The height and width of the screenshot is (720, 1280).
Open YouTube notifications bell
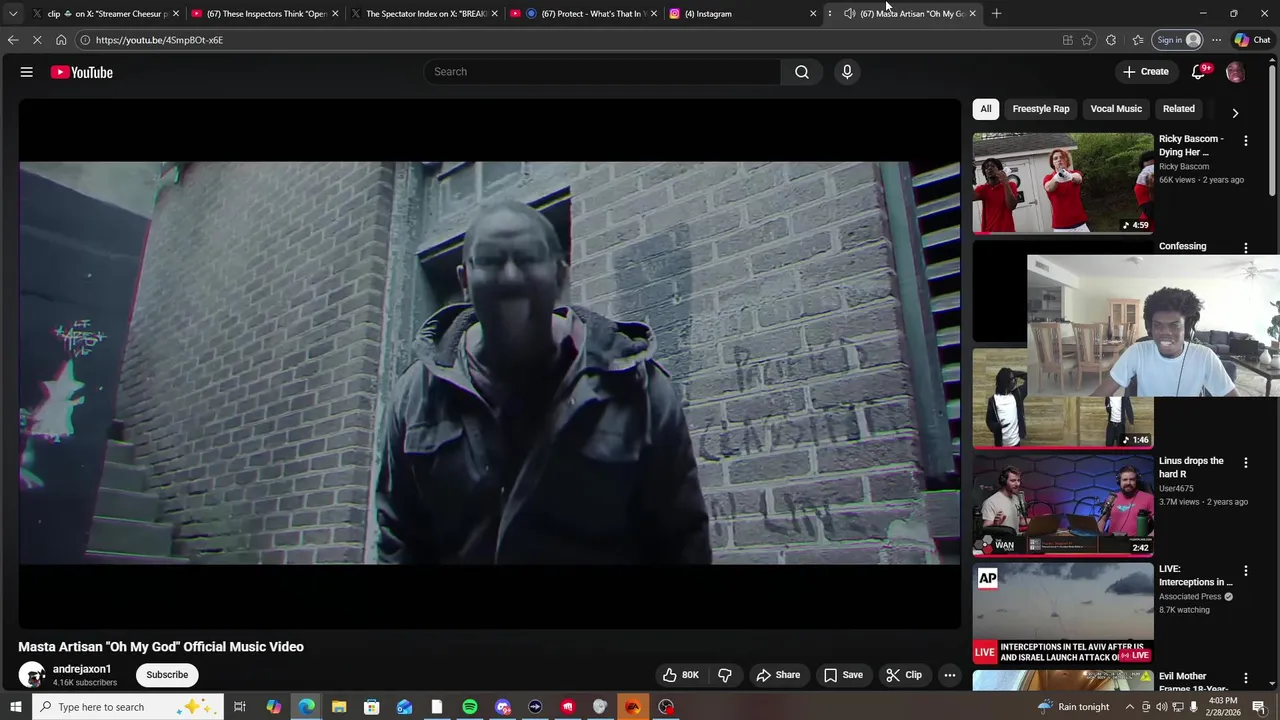tap(1198, 72)
